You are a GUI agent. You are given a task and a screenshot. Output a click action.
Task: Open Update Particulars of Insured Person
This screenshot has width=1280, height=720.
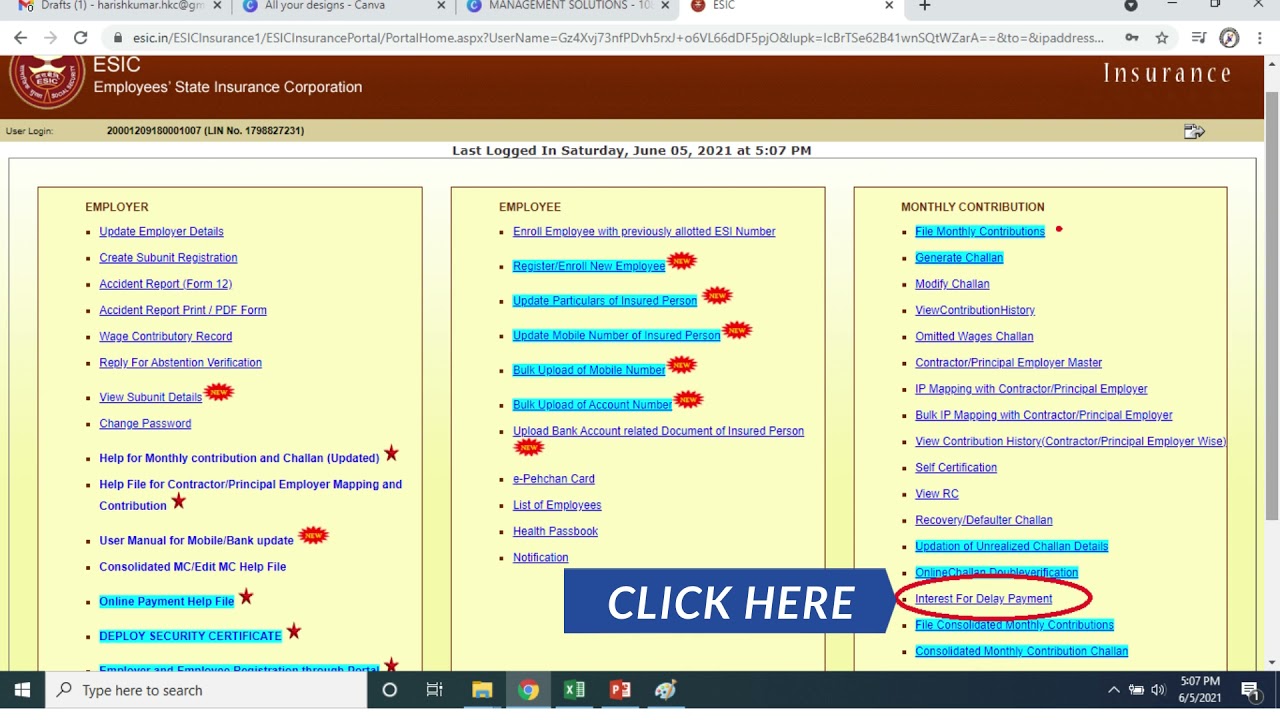[605, 301]
